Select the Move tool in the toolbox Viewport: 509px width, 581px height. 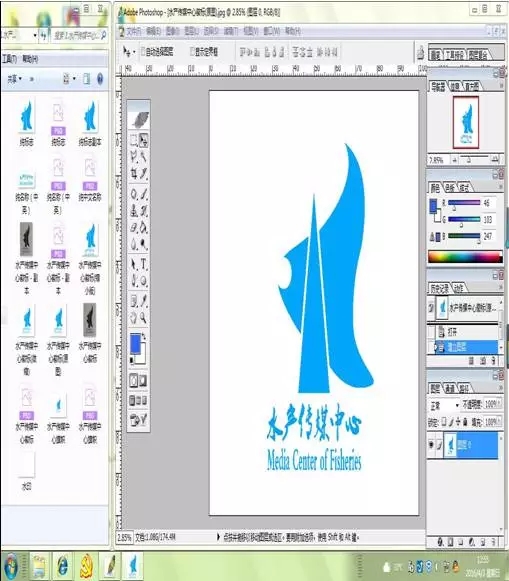[144, 140]
